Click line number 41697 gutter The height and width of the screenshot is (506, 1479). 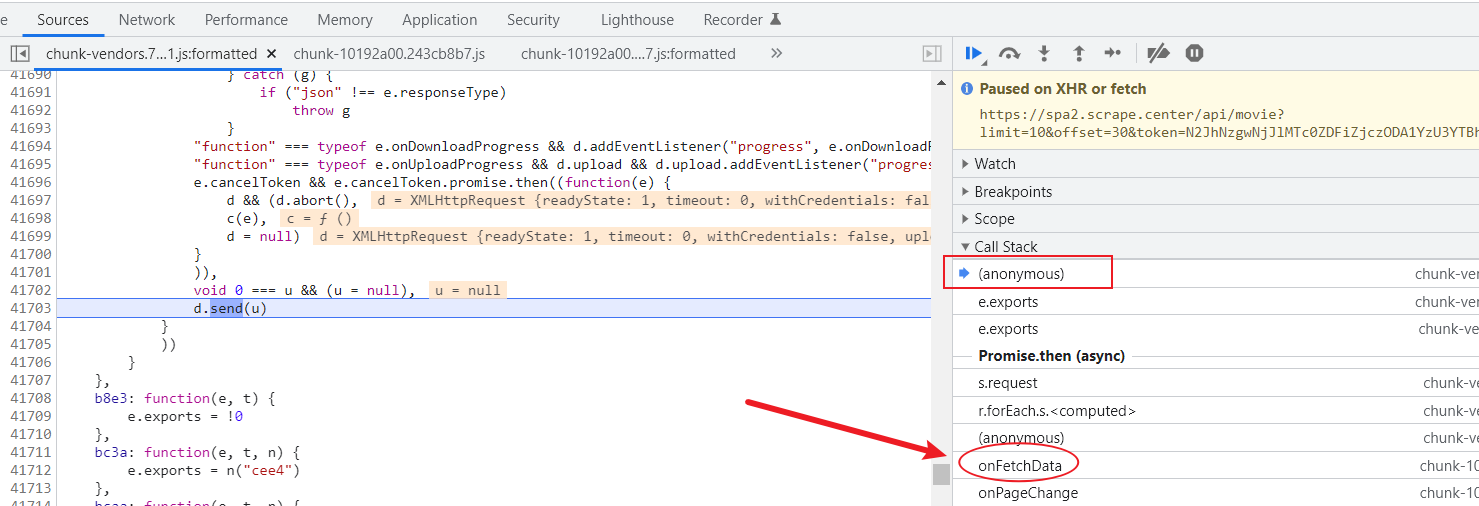coord(30,200)
